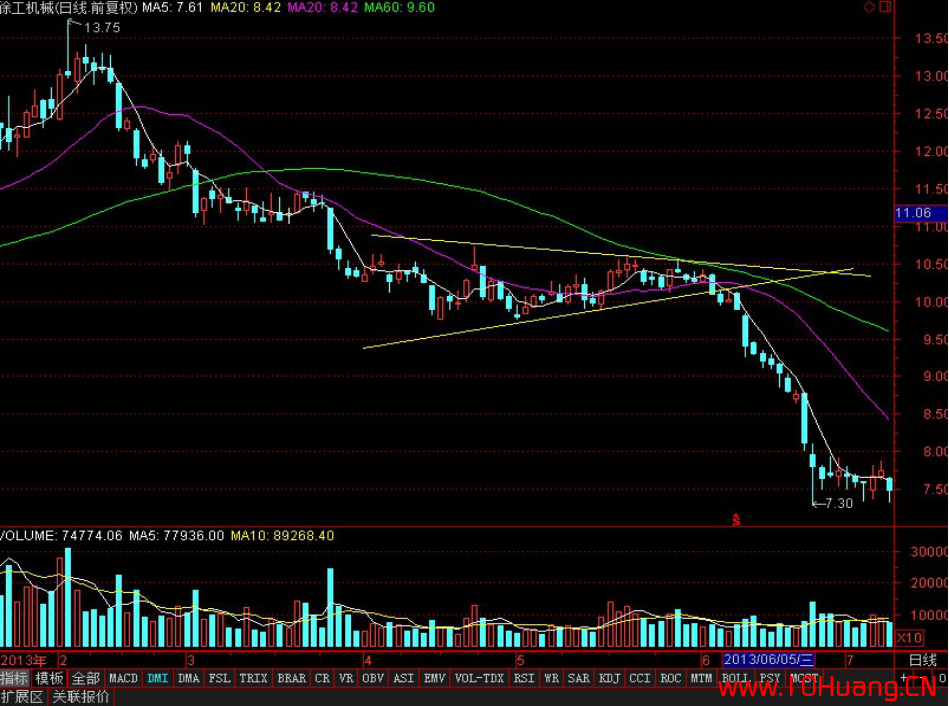Click the 13.75 high price annotation

(x=102, y=28)
